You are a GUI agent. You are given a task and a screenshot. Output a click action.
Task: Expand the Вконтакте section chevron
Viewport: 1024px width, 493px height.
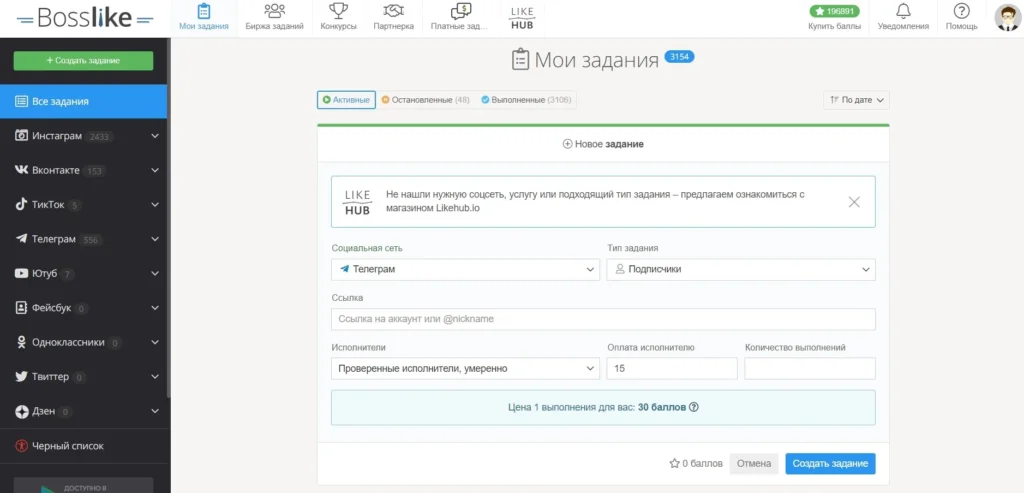tap(155, 170)
